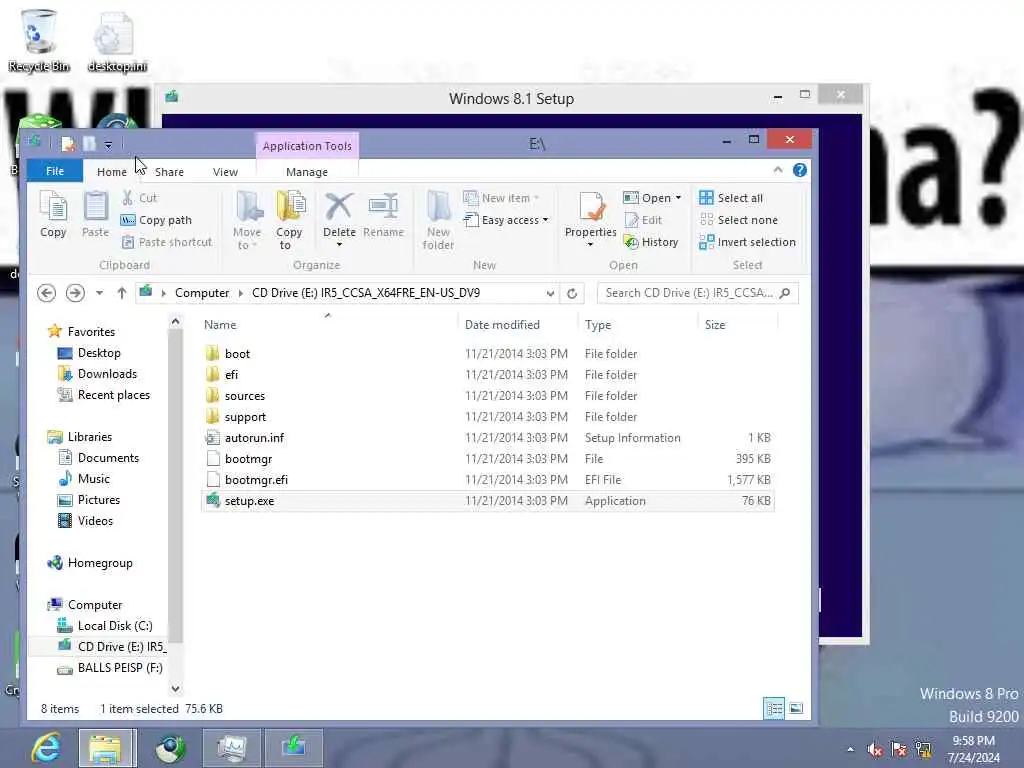1024x768 pixels.
Task: Choose Copy path in the ribbon
Action: tap(156, 220)
